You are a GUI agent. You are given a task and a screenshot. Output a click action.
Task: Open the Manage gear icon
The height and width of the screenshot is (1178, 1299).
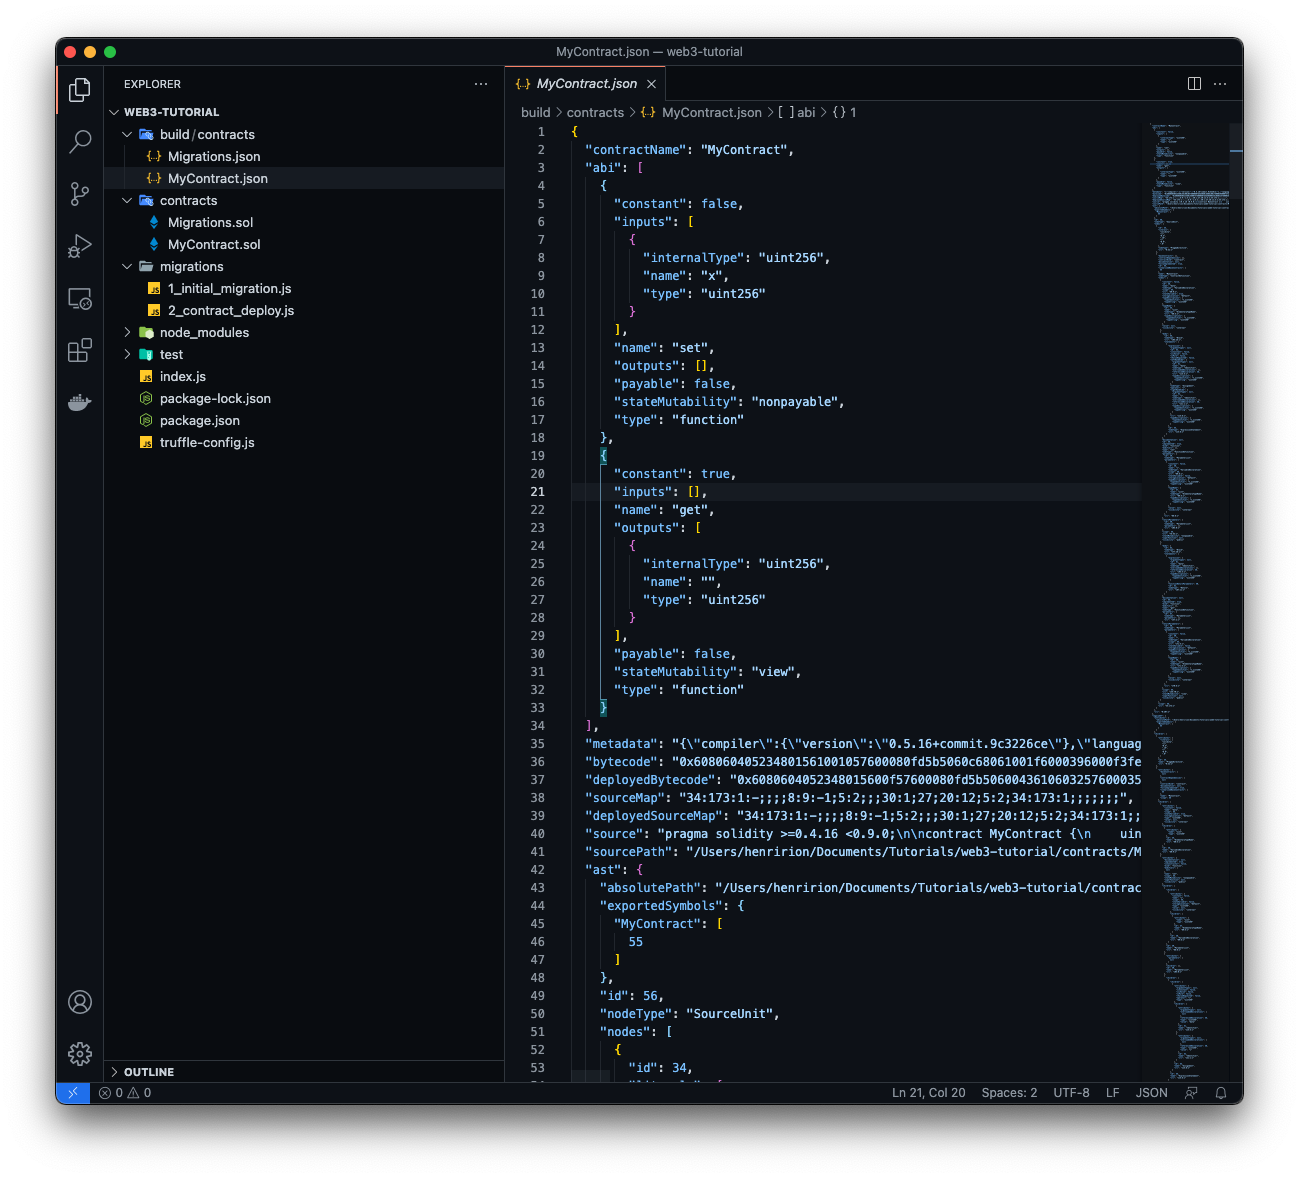coord(80,1054)
